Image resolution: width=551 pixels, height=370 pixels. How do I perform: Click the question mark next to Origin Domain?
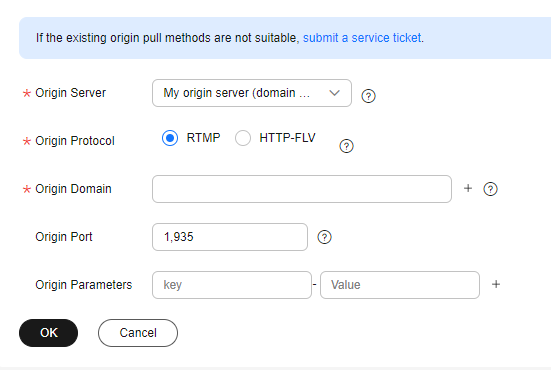click(x=490, y=189)
